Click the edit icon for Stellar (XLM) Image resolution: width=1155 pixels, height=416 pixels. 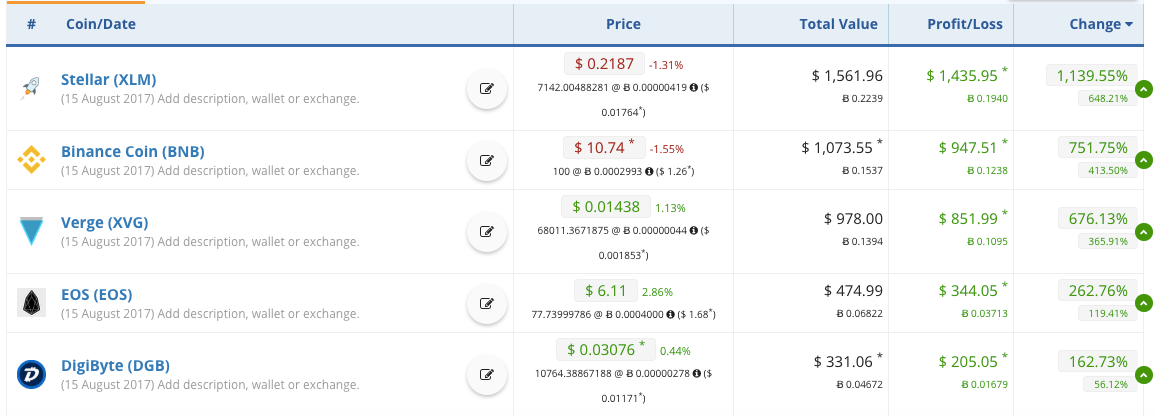(487, 89)
